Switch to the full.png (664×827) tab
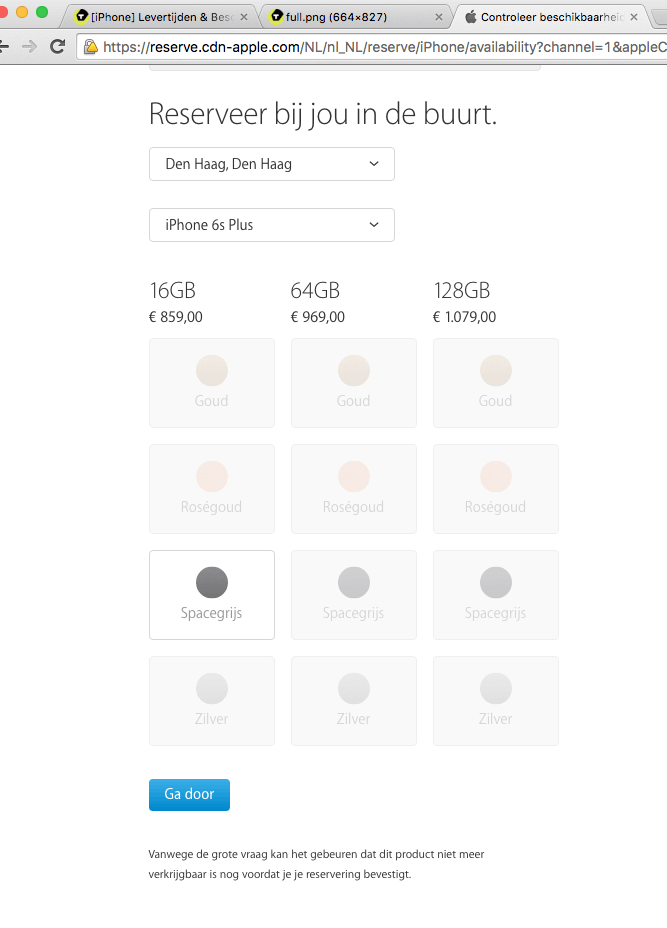This screenshot has width=667, height=928. tap(355, 17)
